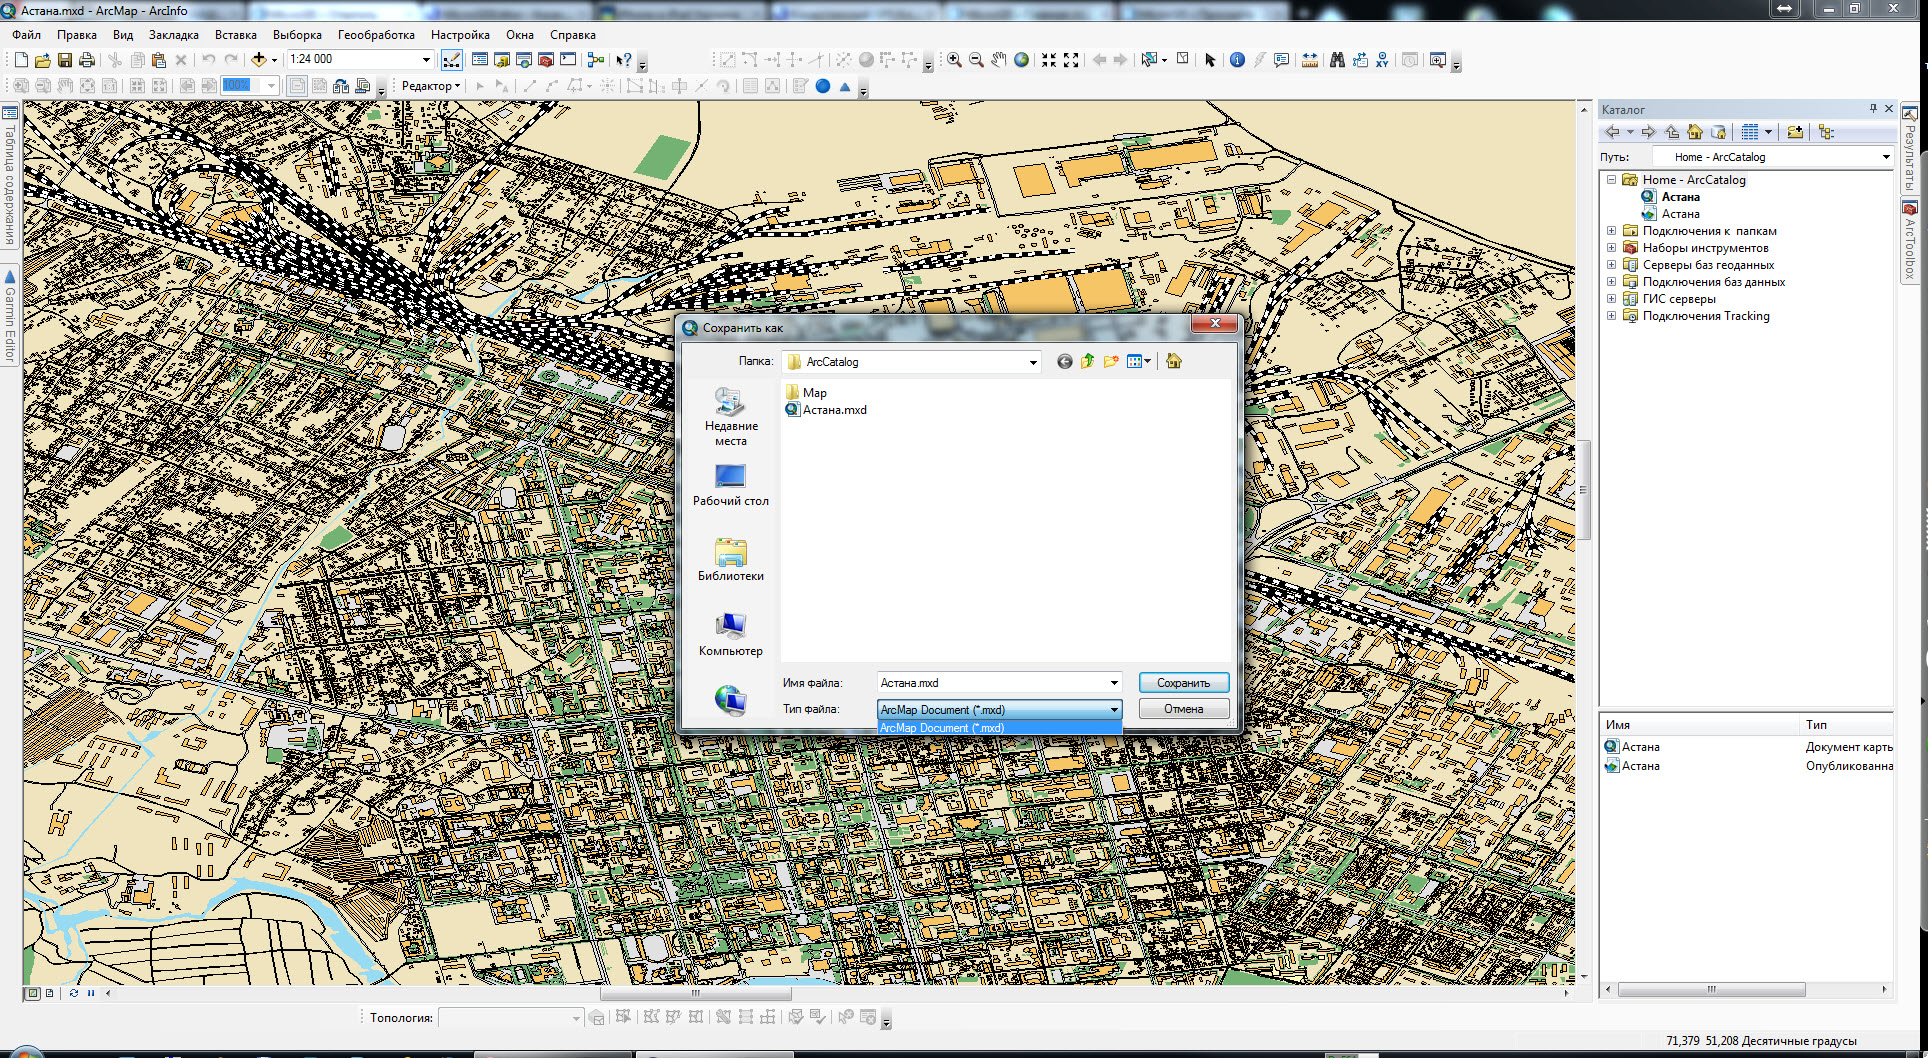Click the Go To XY icon

pyautogui.click(x=1381, y=60)
